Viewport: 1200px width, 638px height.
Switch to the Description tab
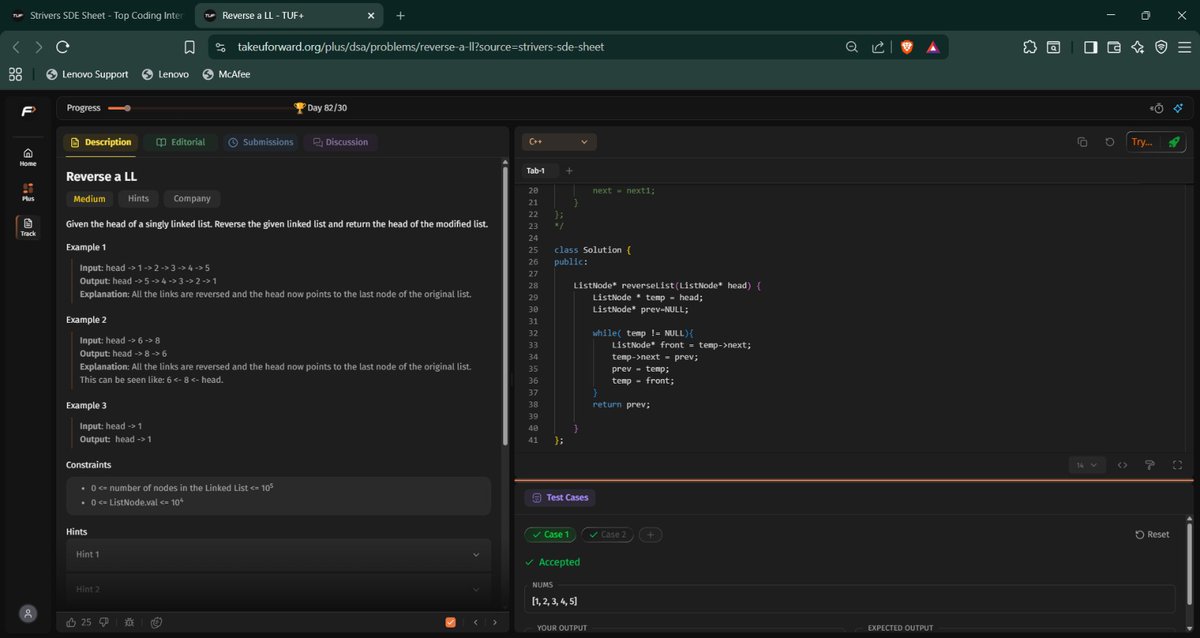point(100,142)
